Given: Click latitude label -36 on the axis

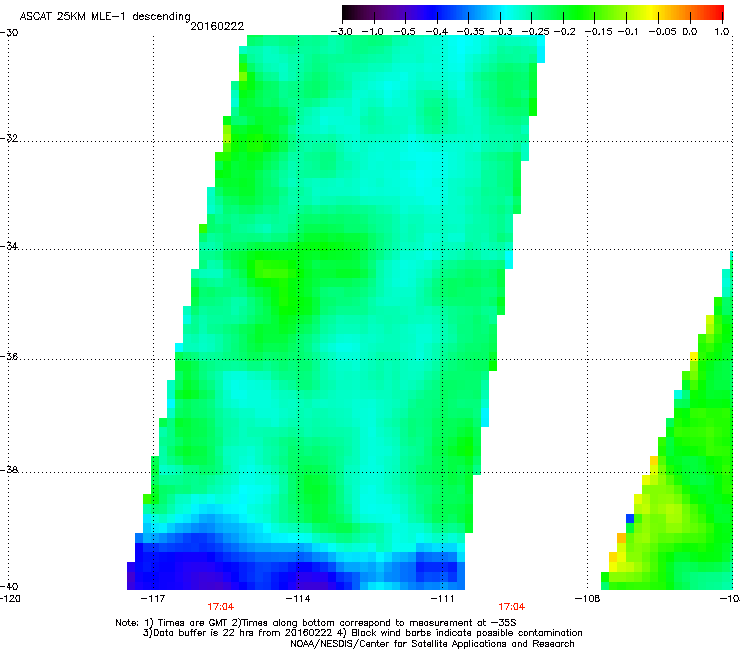Looking at the screenshot, I should click(x=9, y=356).
